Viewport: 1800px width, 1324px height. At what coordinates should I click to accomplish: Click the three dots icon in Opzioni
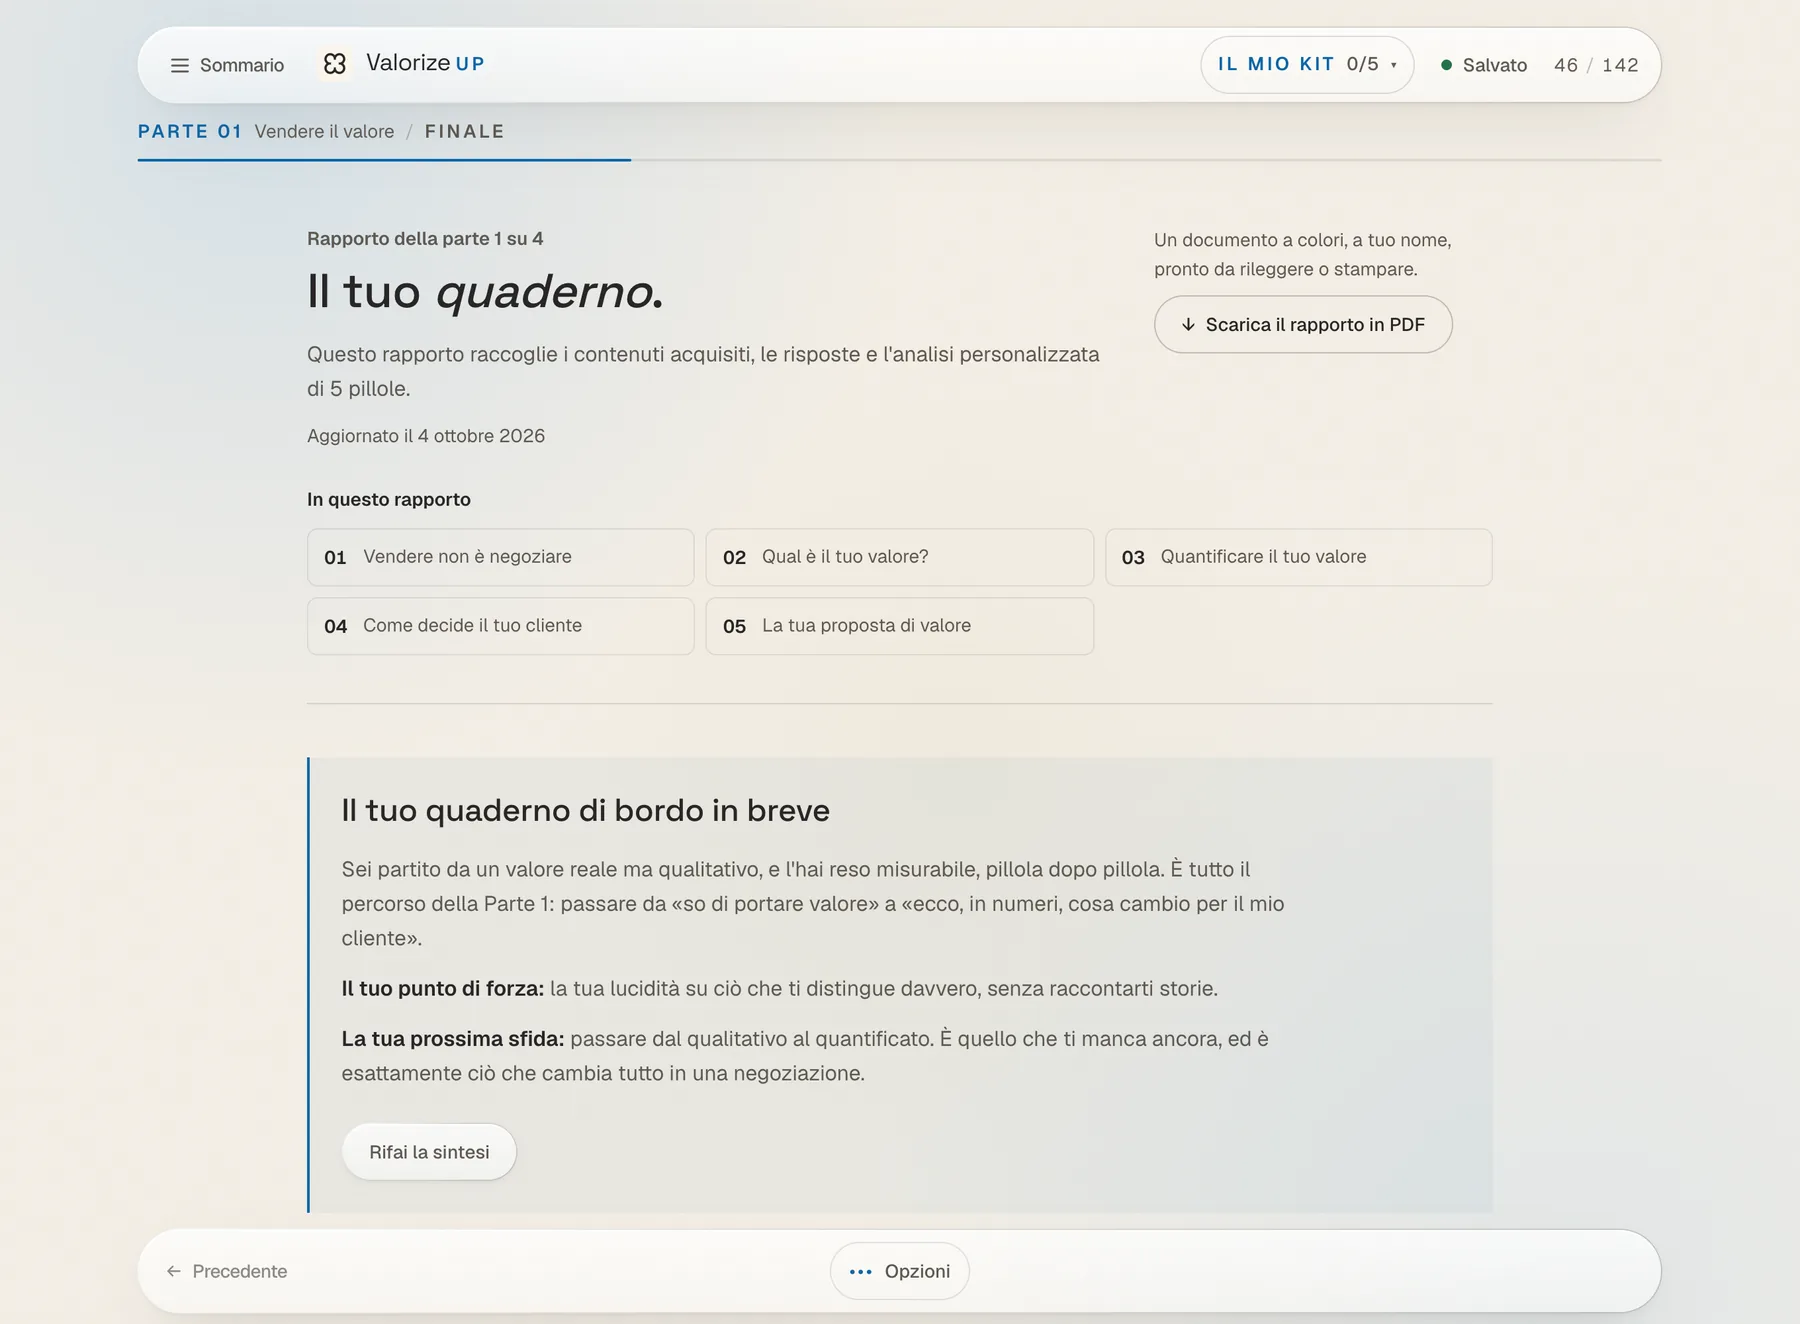860,1272
